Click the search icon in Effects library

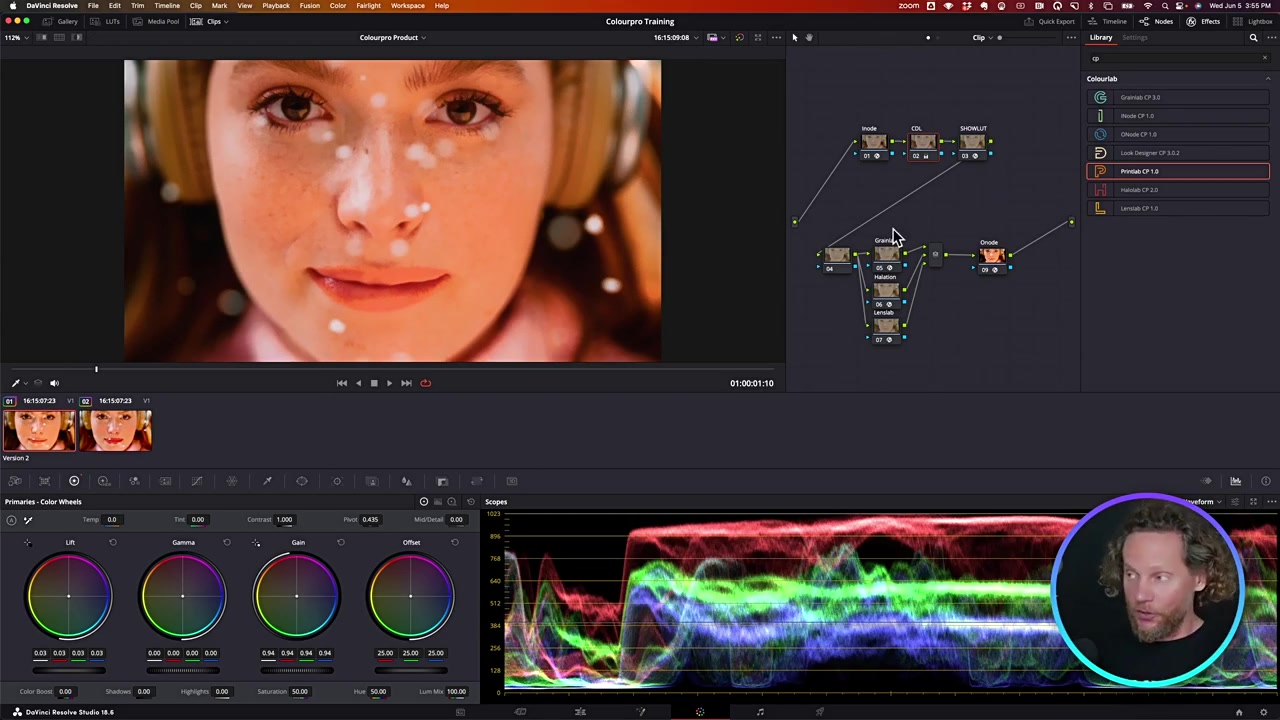coord(1253,38)
